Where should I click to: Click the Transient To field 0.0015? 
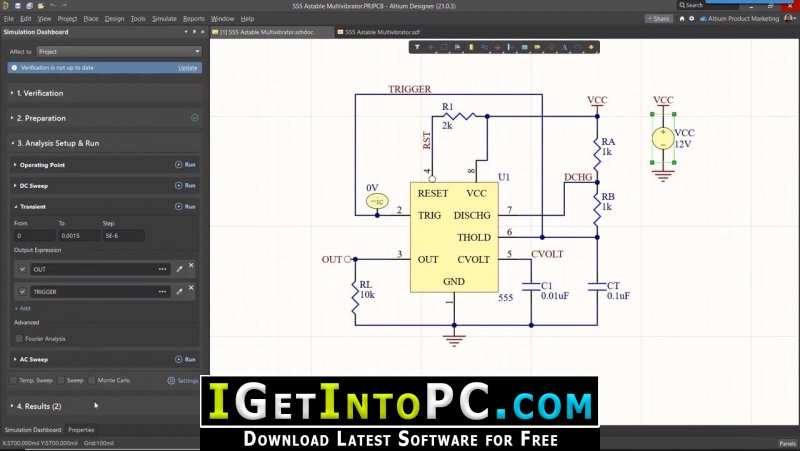click(79, 236)
